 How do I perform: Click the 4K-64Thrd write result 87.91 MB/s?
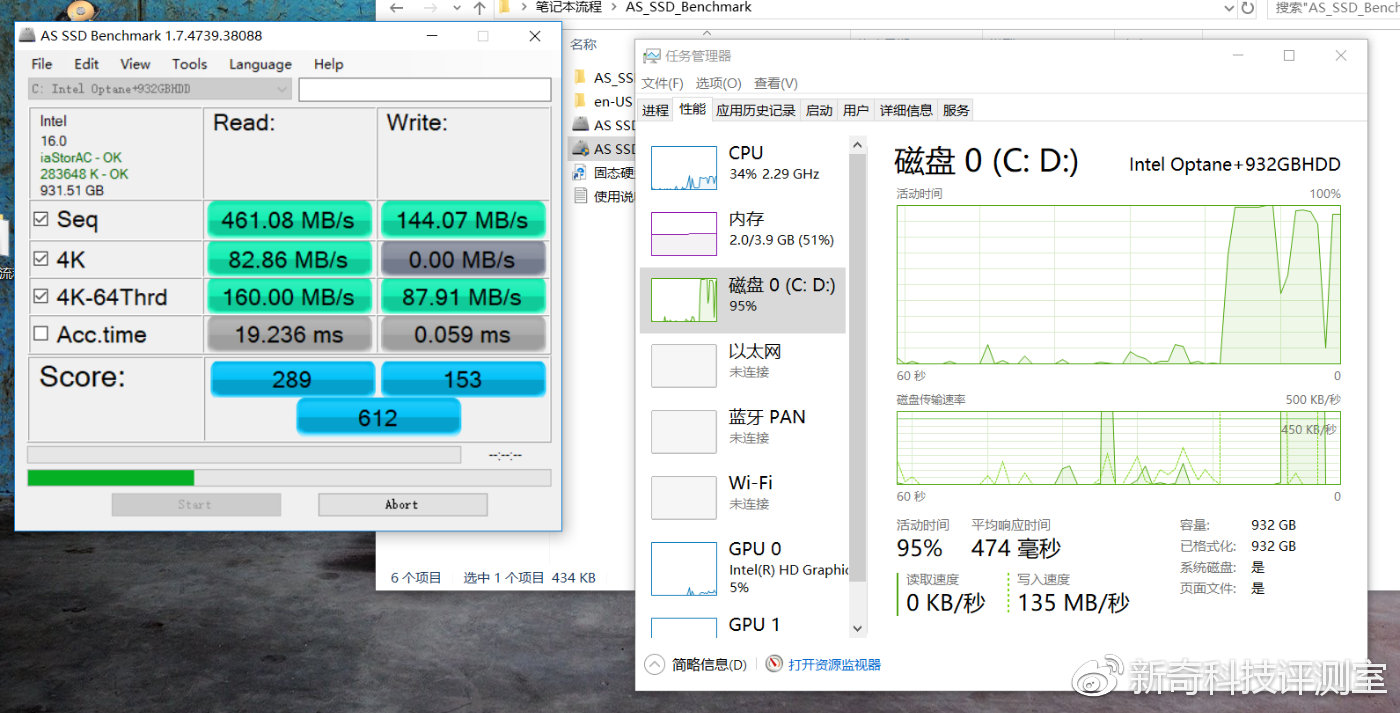pos(462,297)
